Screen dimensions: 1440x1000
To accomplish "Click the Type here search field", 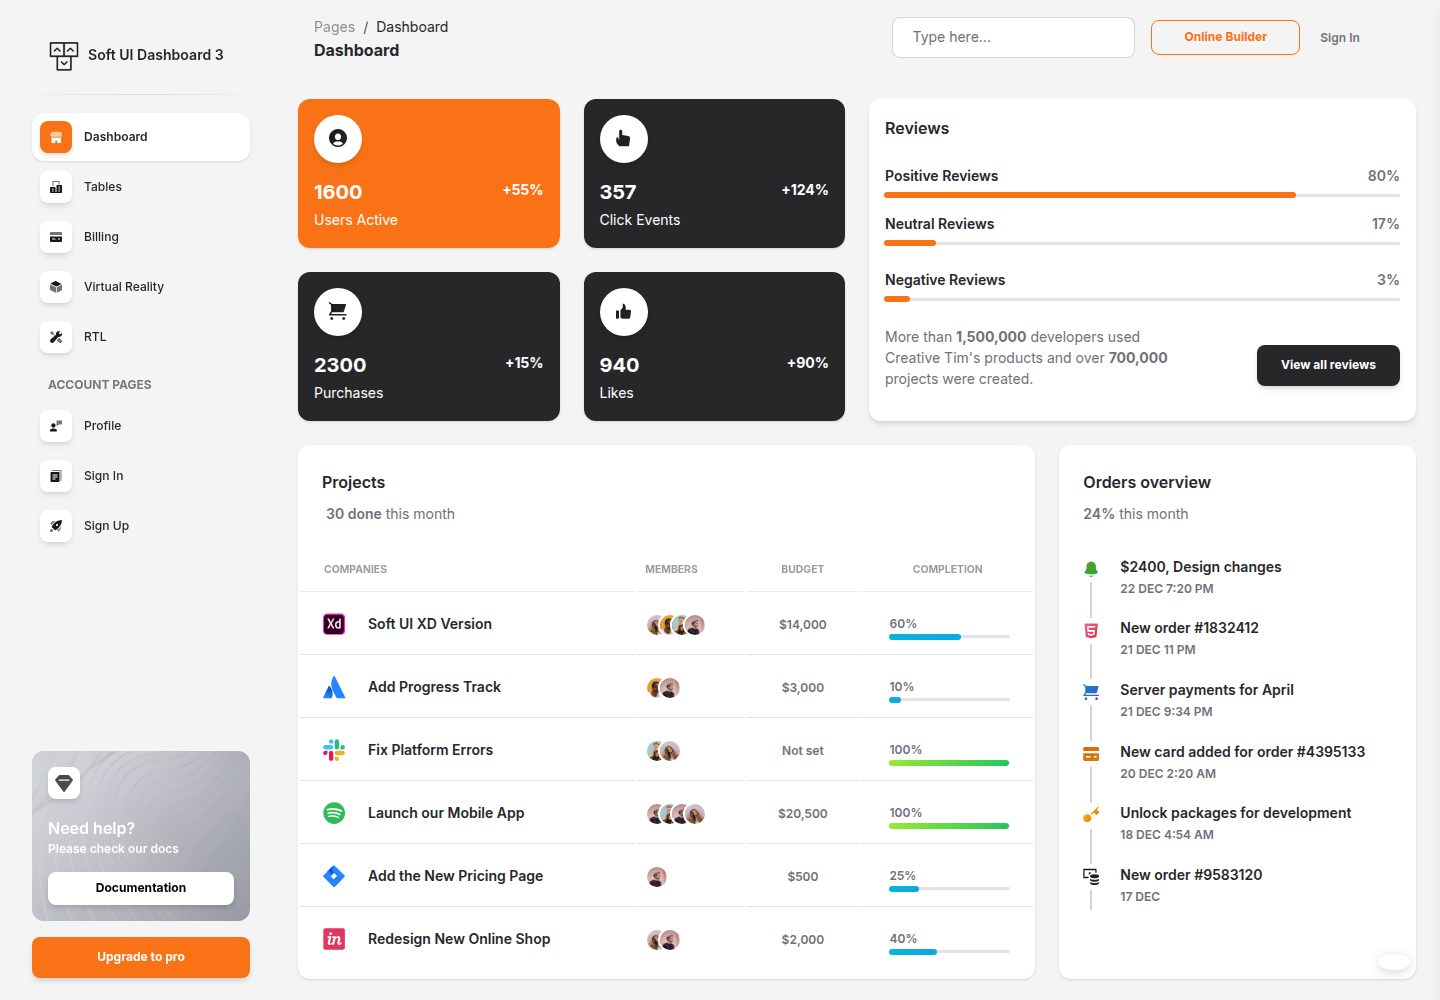I will click(1013, 37).
